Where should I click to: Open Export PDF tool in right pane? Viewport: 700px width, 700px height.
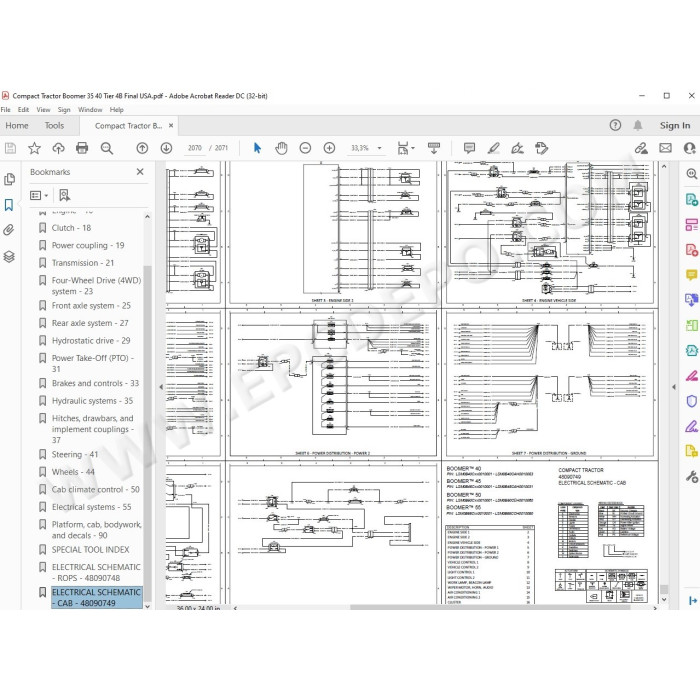click(692, 199)
